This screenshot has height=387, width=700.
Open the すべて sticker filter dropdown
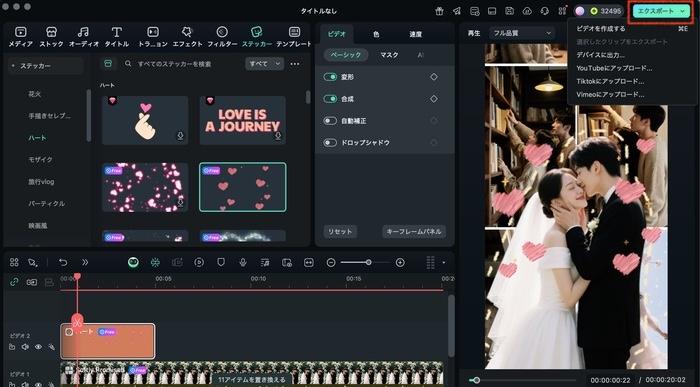point(264,64)
